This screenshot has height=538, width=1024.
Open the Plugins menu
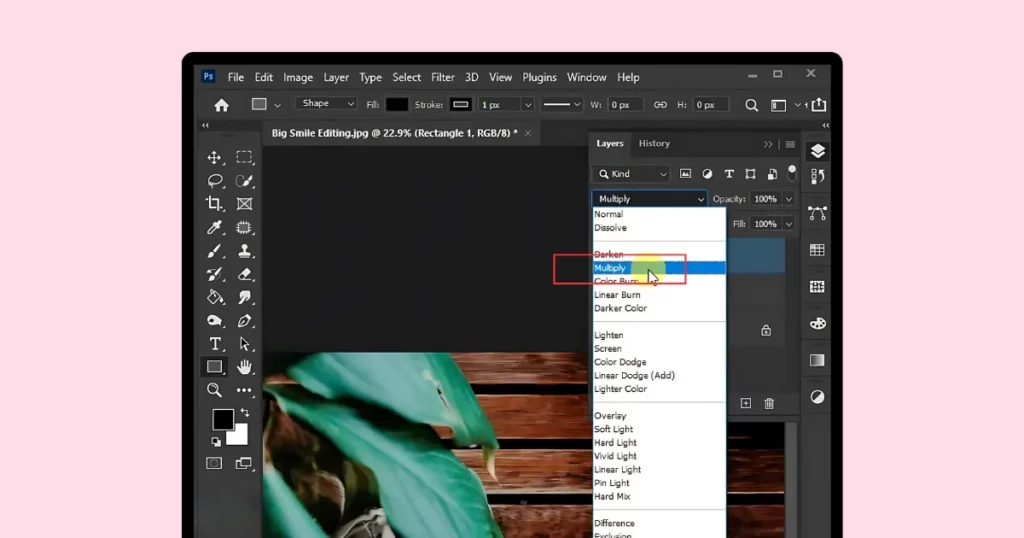pos(539,77)
